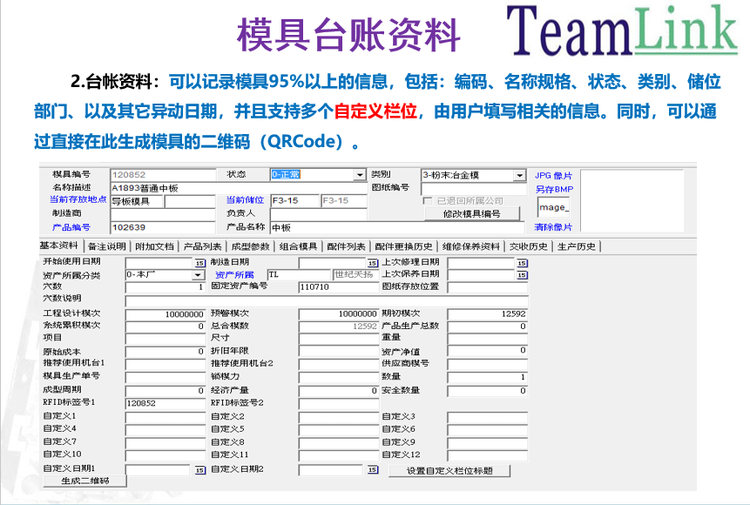Click the 固定资产编号 field showing 110710
Viewport: 750px width, 505px height.
tap(339, 287)
